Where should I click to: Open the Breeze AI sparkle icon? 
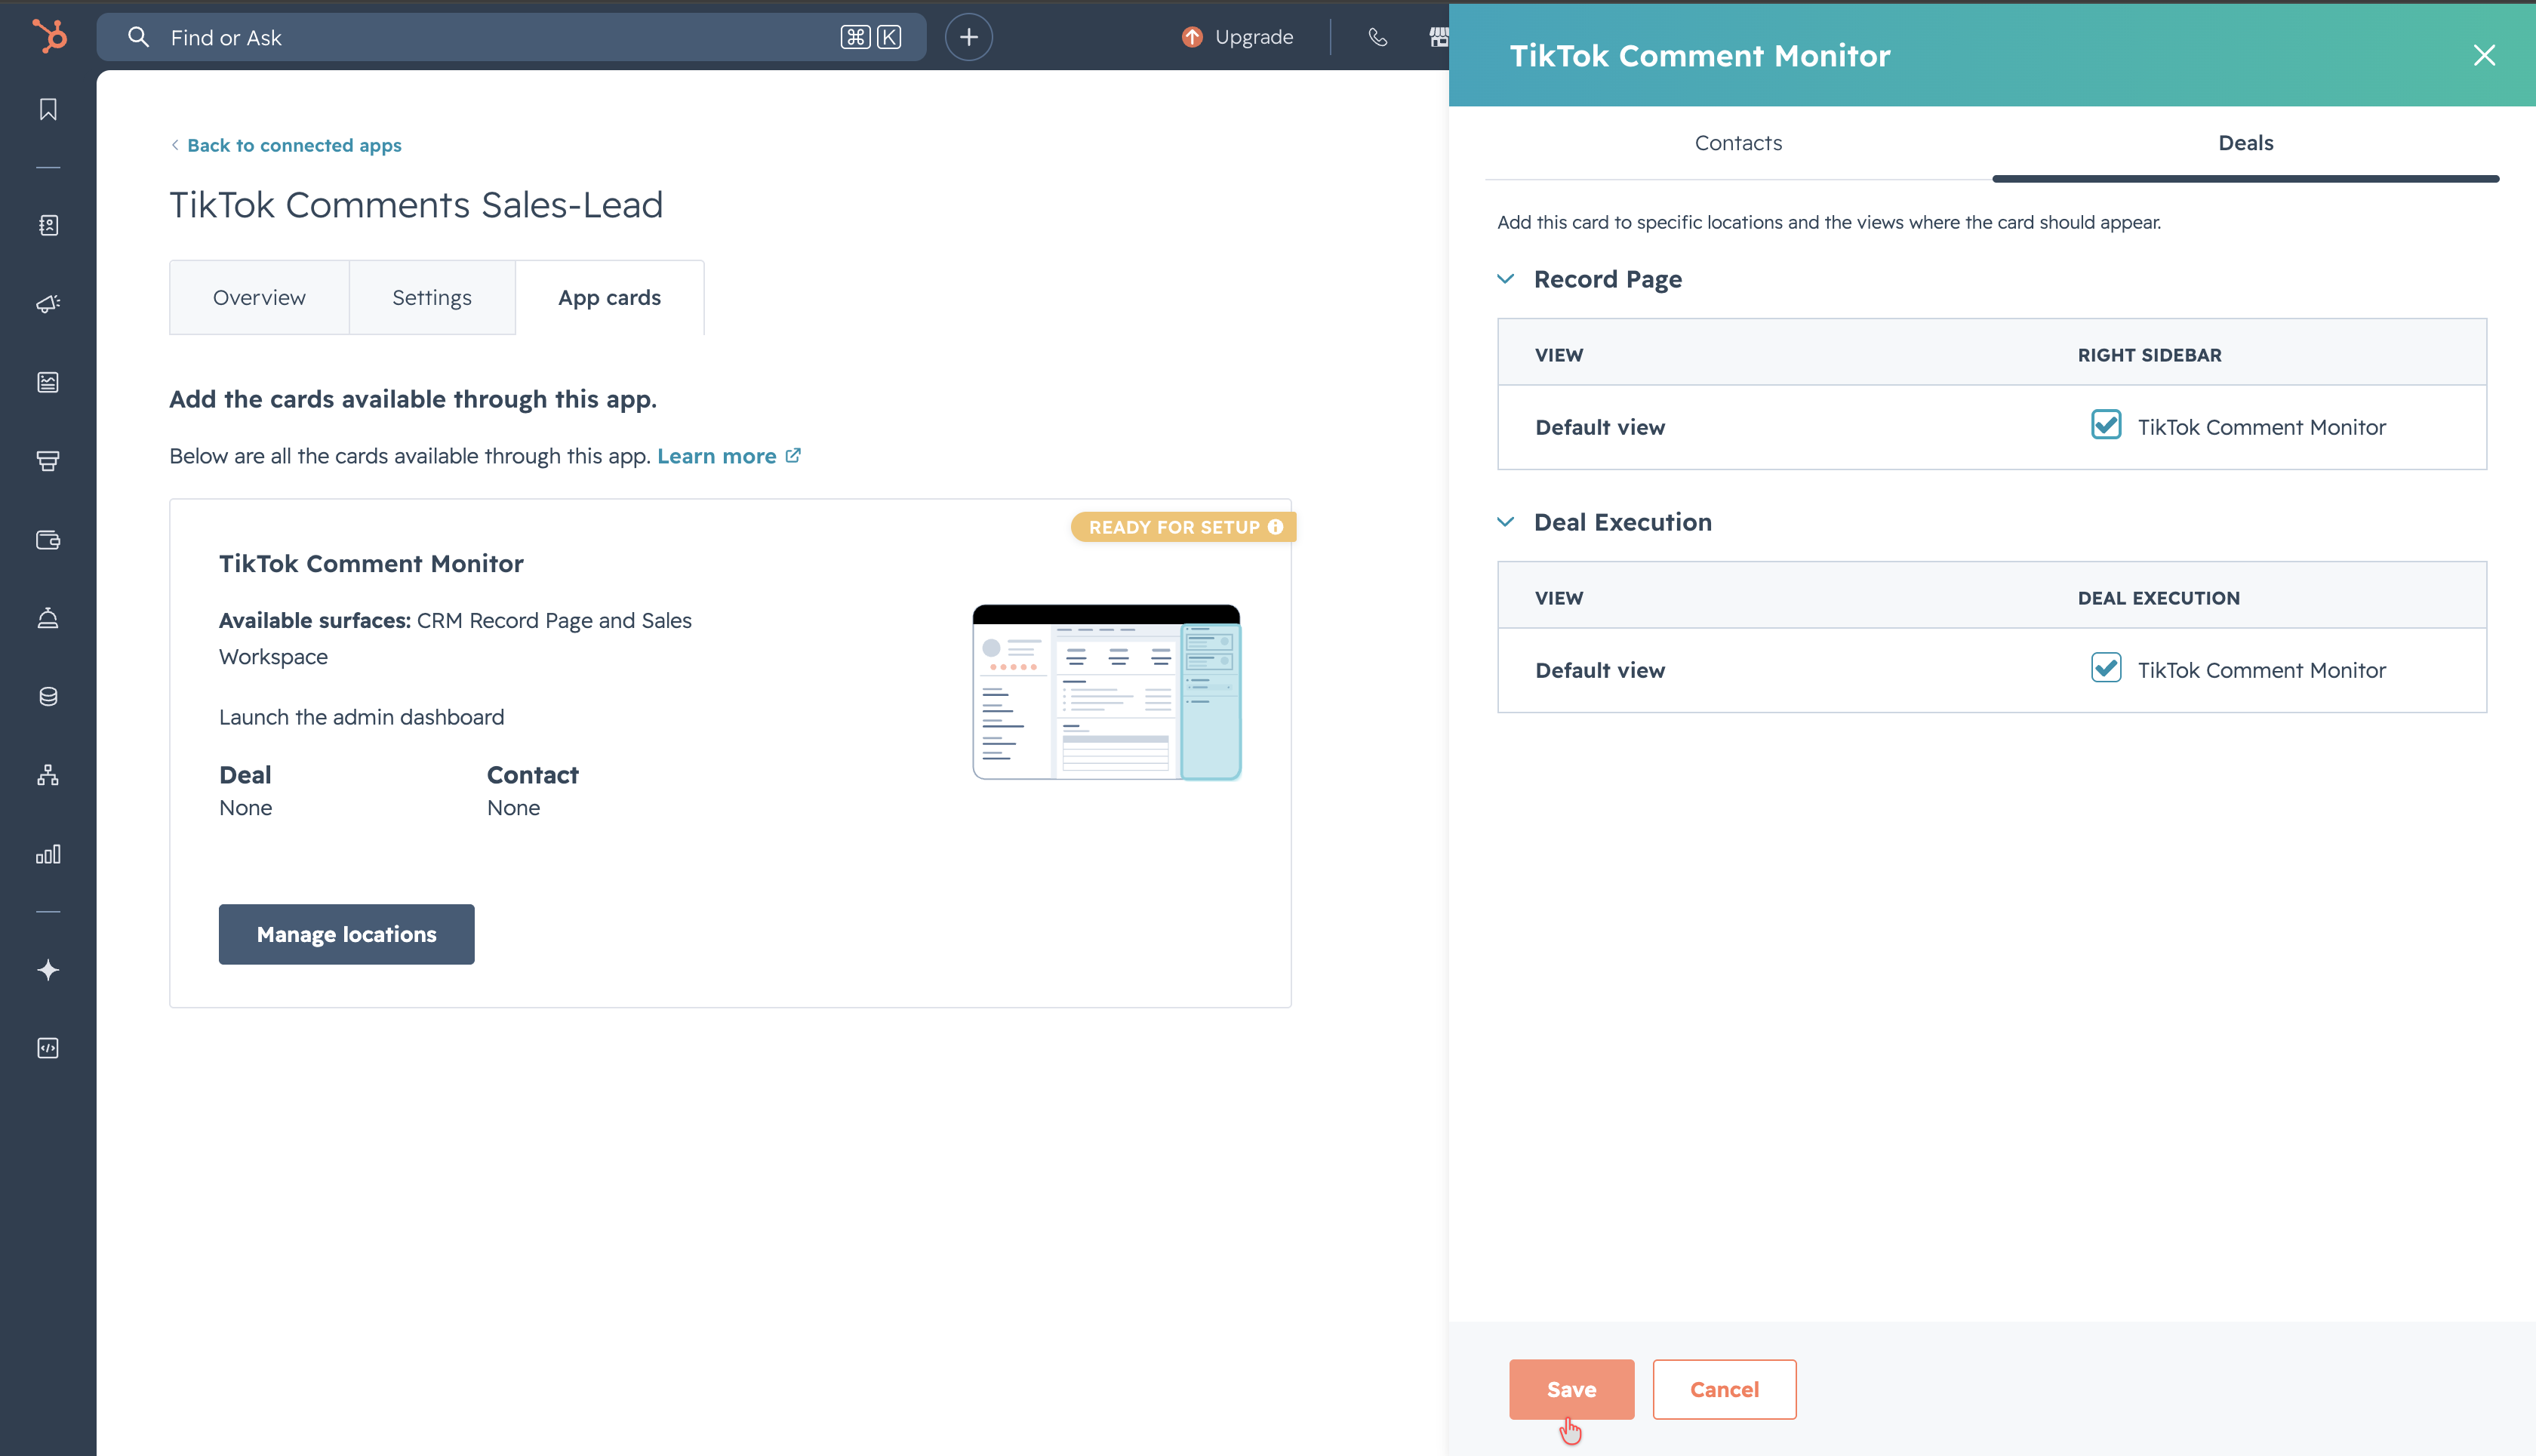(48, 970)
